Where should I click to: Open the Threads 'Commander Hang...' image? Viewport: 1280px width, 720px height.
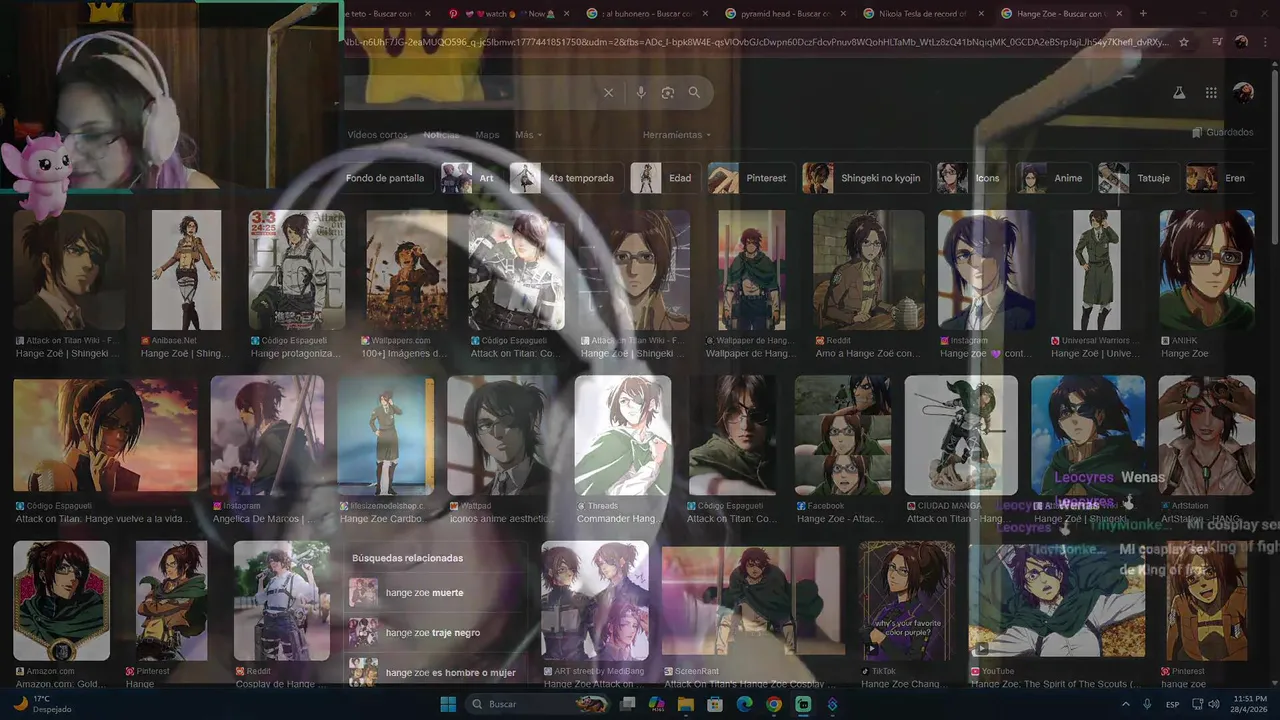click(622, 436)
